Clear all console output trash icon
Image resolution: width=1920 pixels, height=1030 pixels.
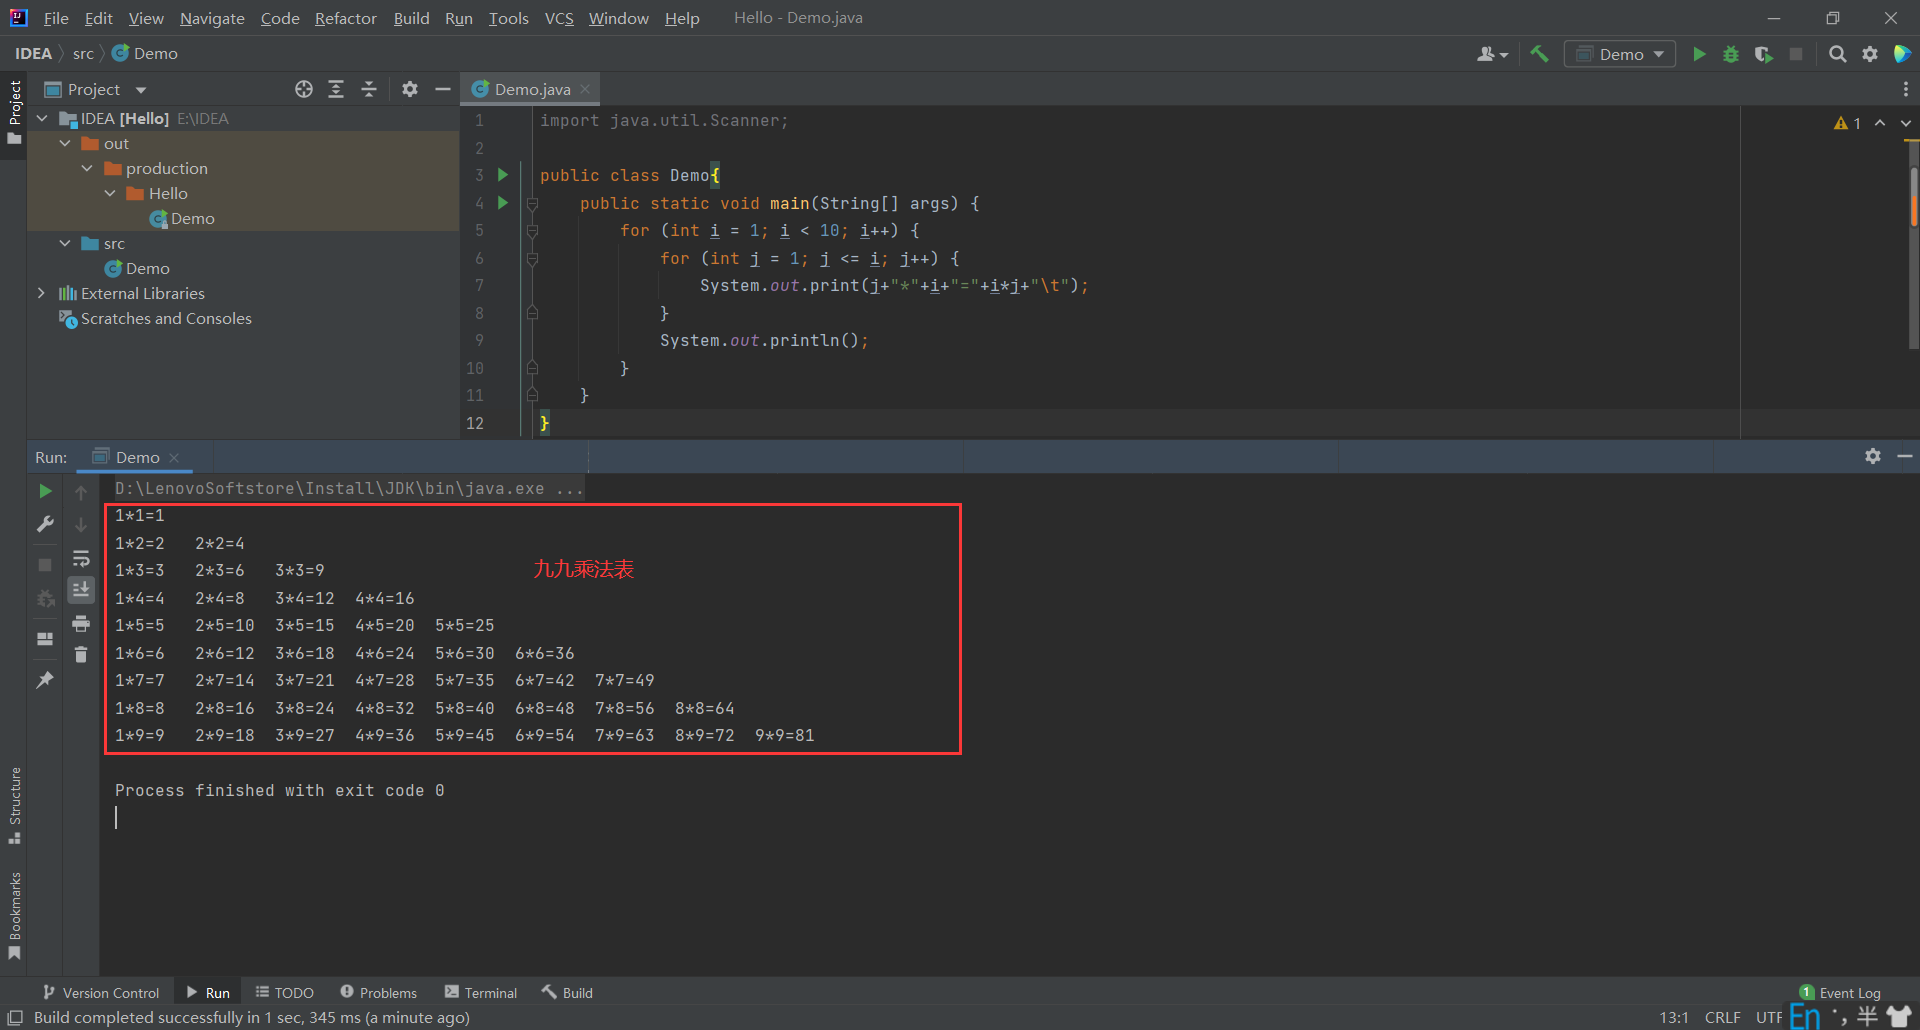tap(81, 655)
